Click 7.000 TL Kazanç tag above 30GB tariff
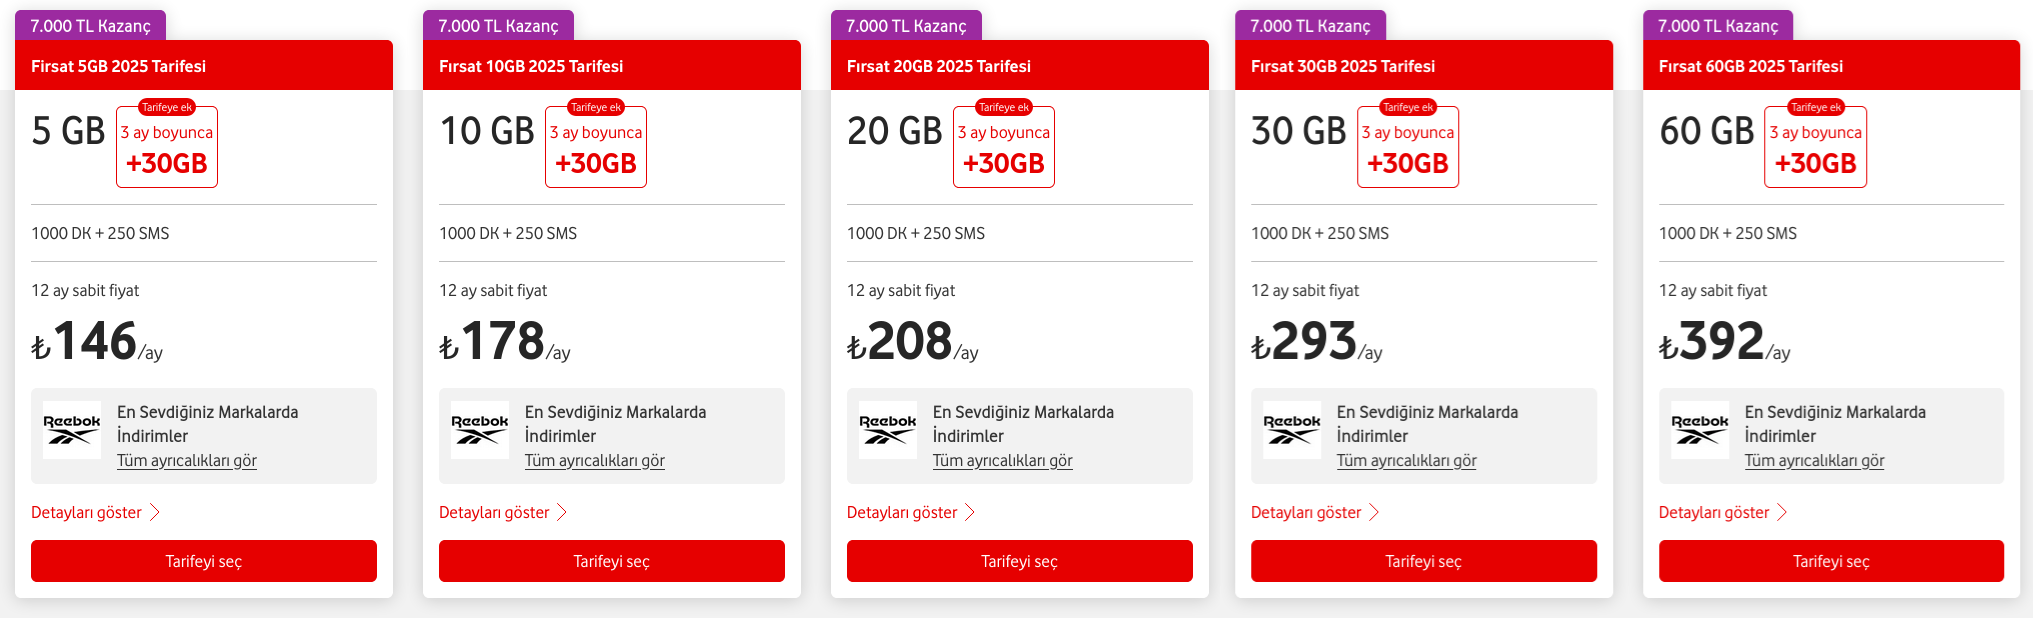Viewport: 2033px width, 618px height. 1311,26
